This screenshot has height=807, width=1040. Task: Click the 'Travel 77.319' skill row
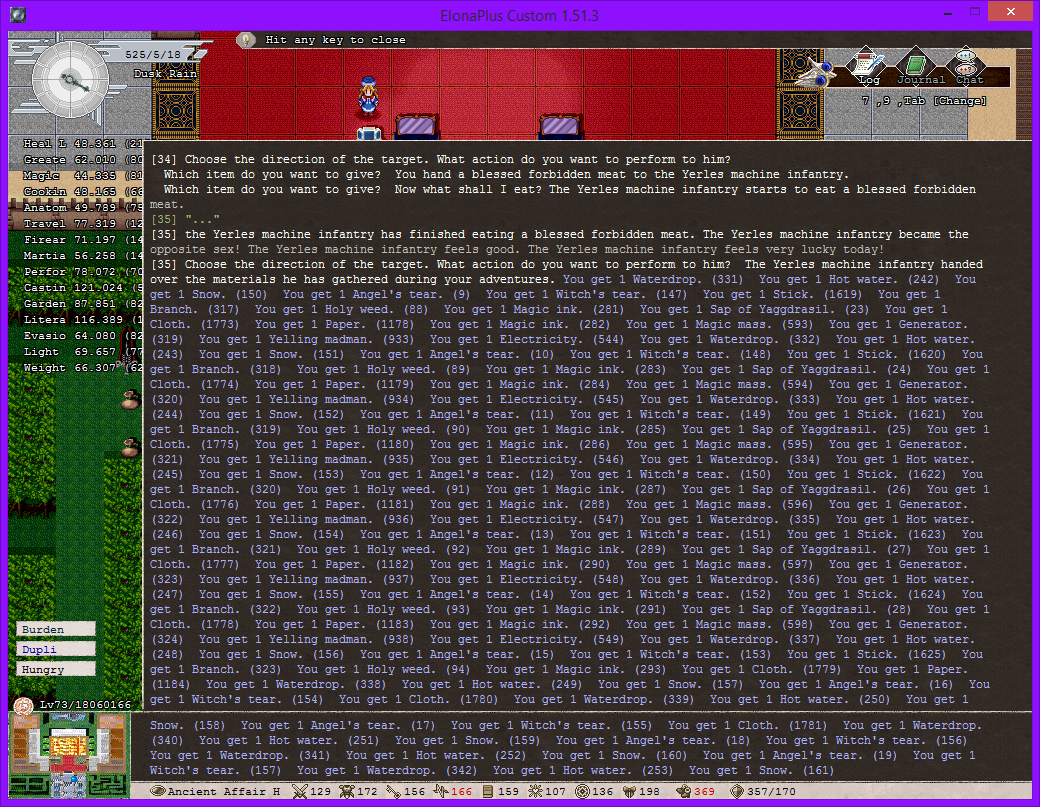pos(82,223)
